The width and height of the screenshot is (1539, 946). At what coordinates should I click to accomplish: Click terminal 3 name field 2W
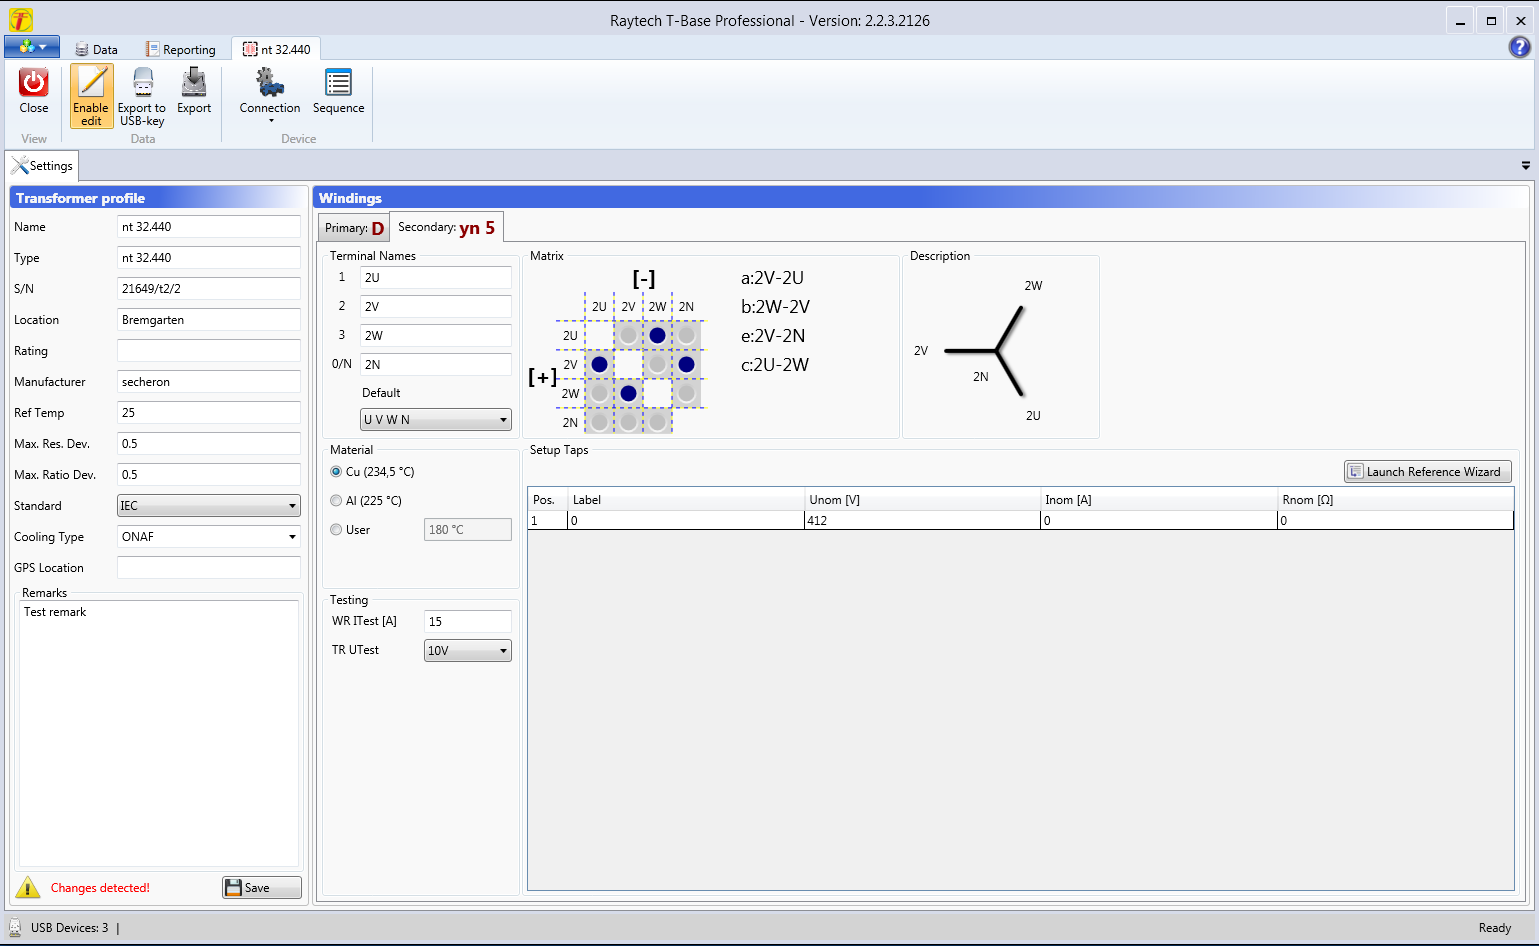coord(436,336)
